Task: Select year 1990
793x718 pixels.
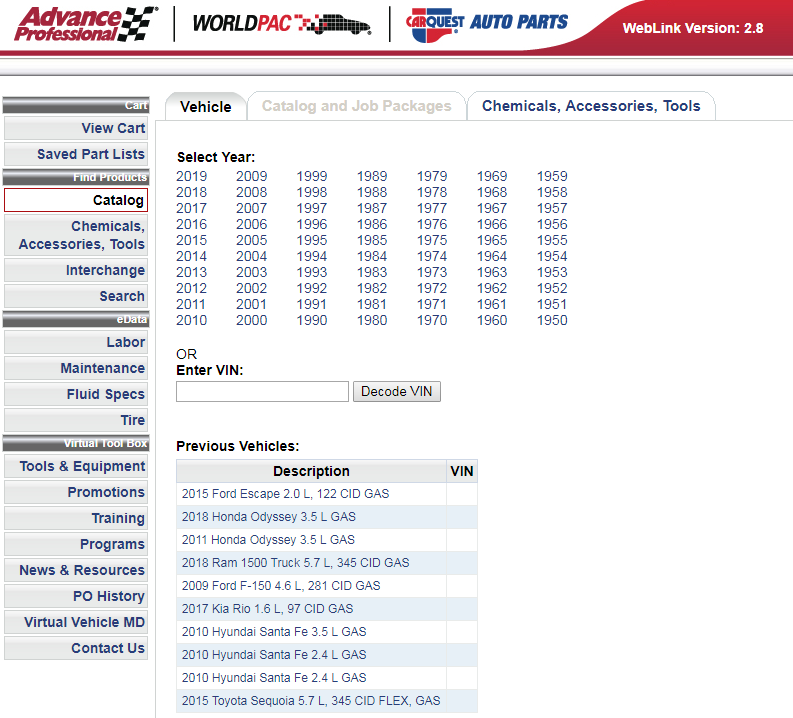Action: click(312, 320)
